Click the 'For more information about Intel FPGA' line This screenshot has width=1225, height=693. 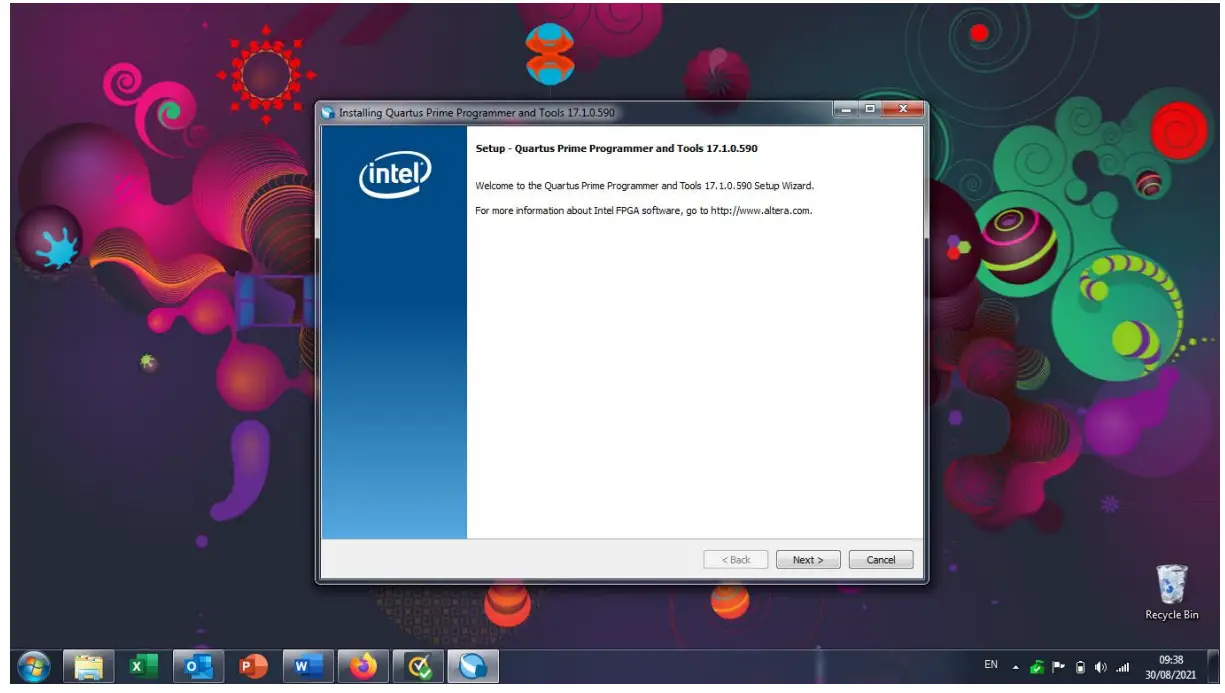[643, 211]
